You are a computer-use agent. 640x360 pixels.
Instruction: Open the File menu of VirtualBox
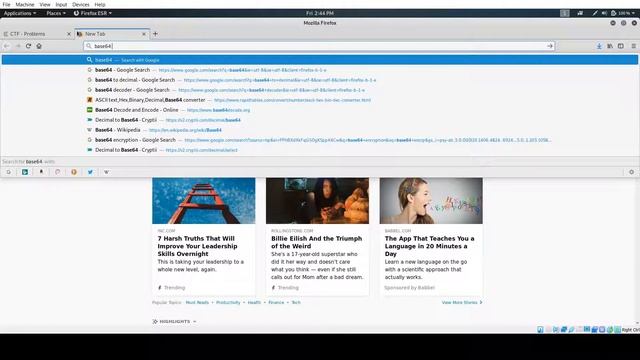7,4
